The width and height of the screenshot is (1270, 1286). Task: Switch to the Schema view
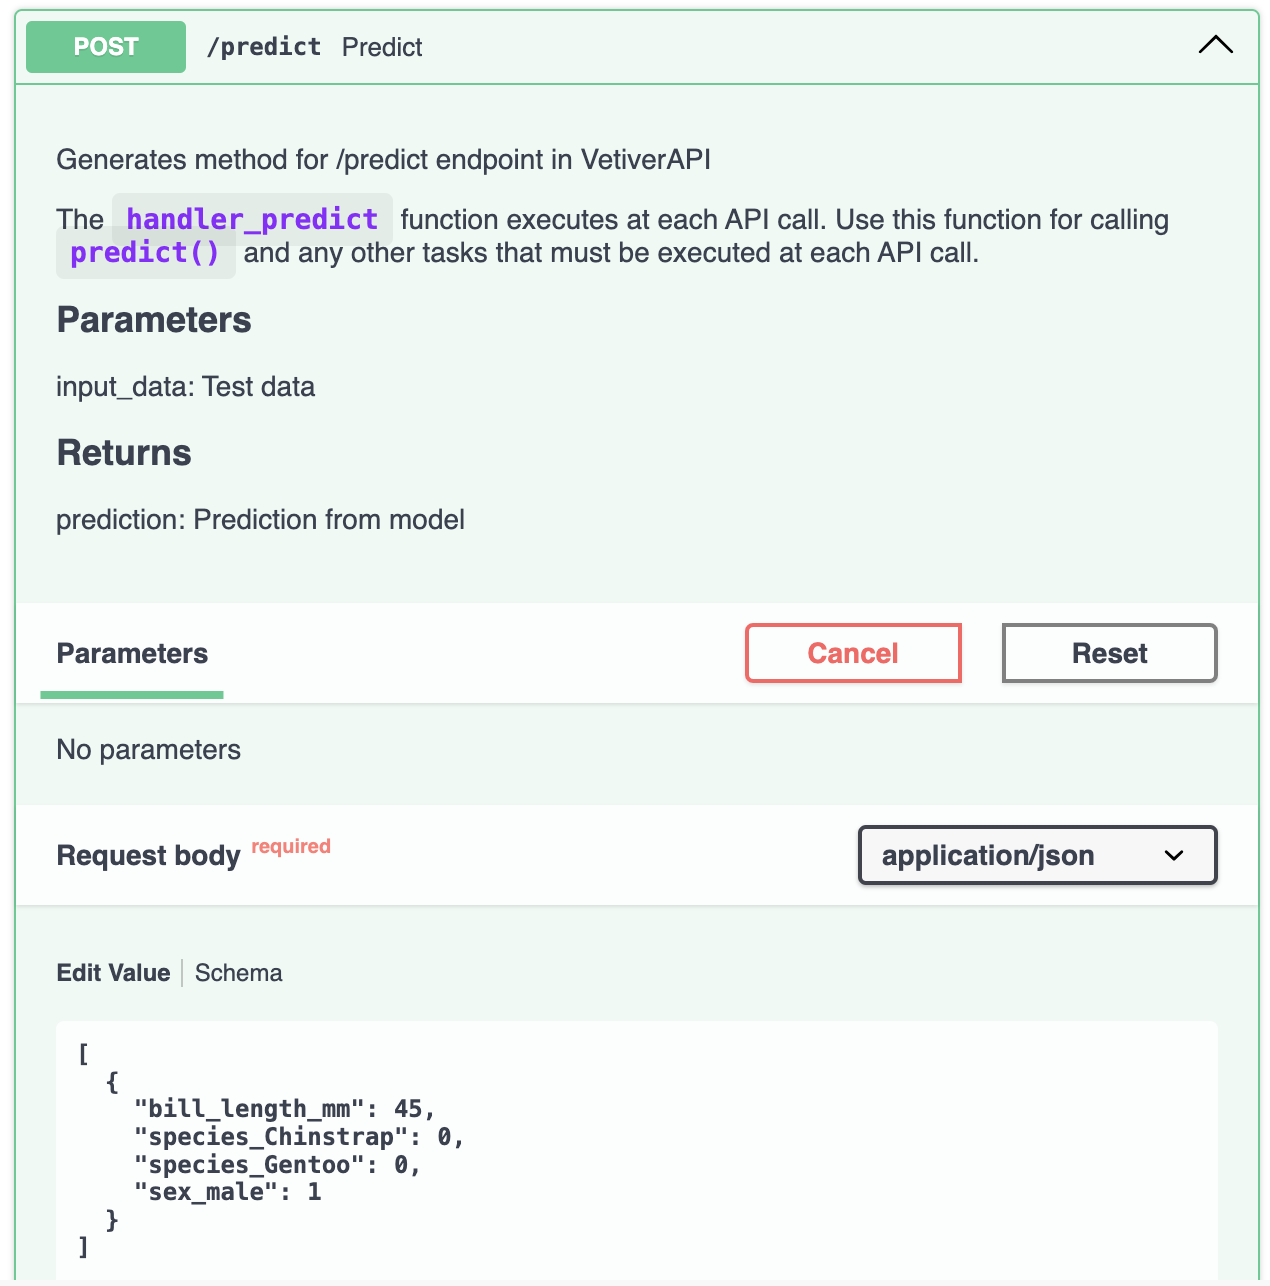(x=238, y=973)
